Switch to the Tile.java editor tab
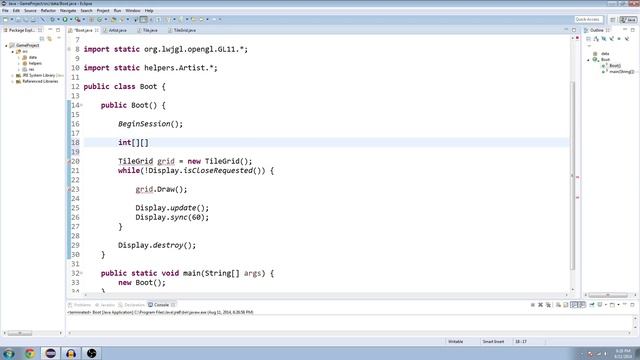Screen dimensions: 640x360 (x=149, y=30)
